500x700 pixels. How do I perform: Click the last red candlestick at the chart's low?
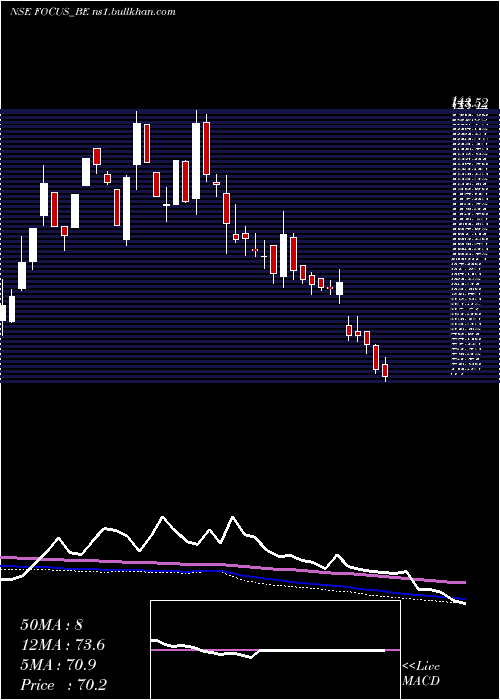coord(385,371)
